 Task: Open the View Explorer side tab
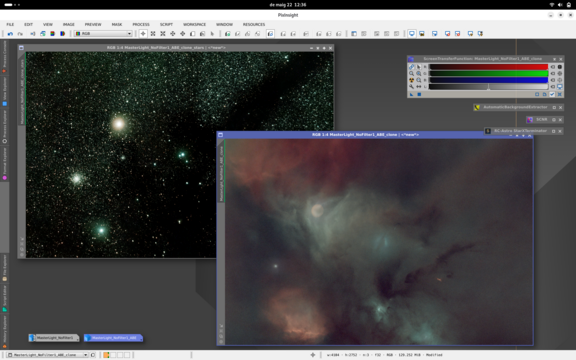click(x=4, y=91)
